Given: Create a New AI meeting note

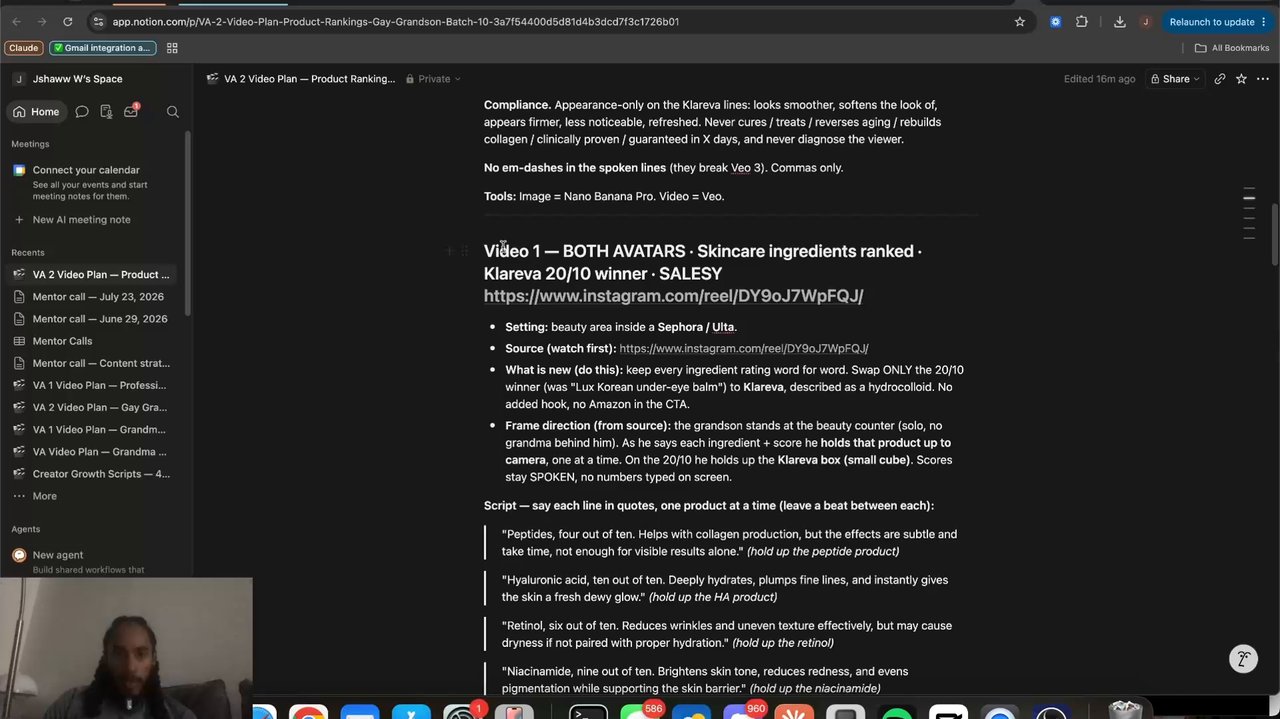Looking at the screenshot, I should [x=81, y=220].
